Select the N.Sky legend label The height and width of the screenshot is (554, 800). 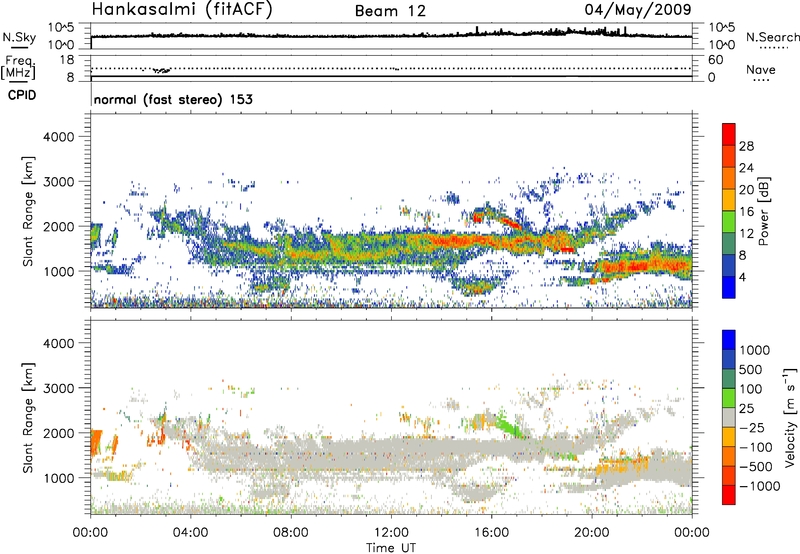[19, 37]
